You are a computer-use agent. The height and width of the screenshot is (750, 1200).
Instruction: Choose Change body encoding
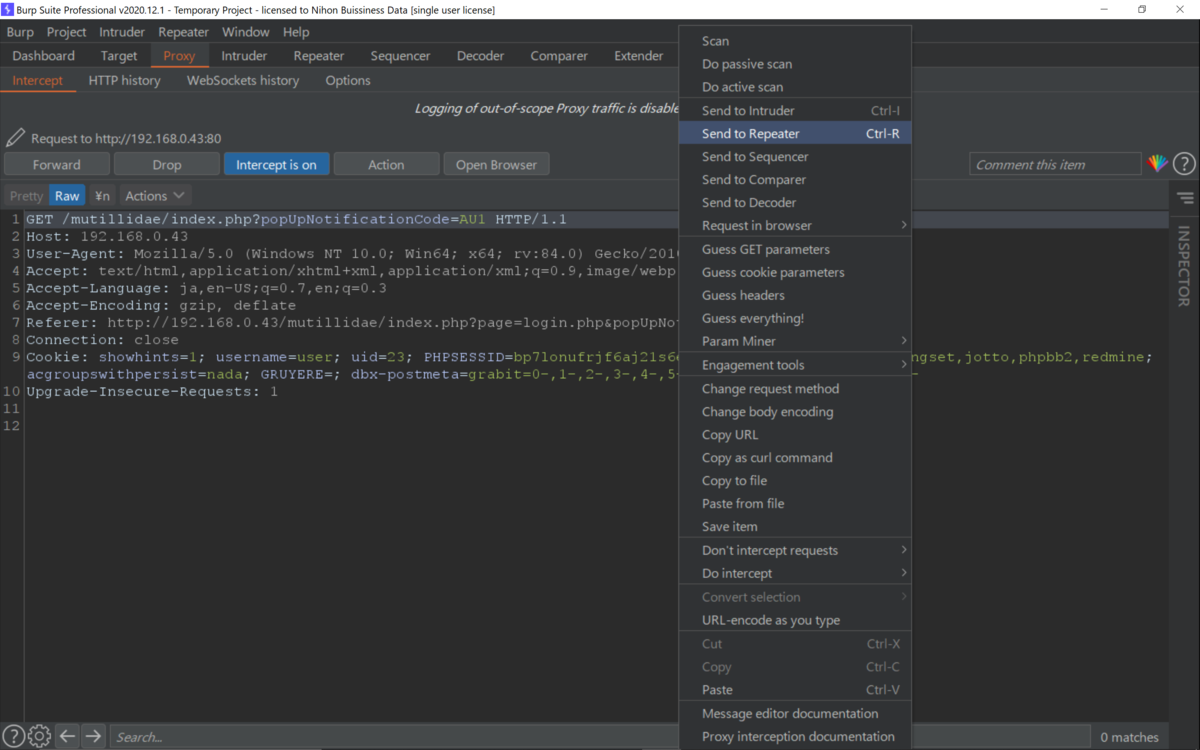pos(795,411)
